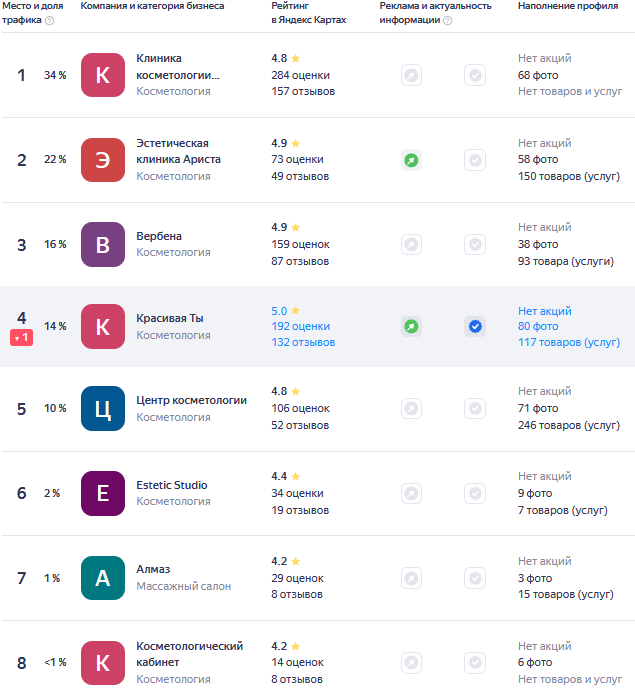This screenshot has width=635, height=699.
Task: Open the "117 товаров (услуг)" link
Action: 569,342
